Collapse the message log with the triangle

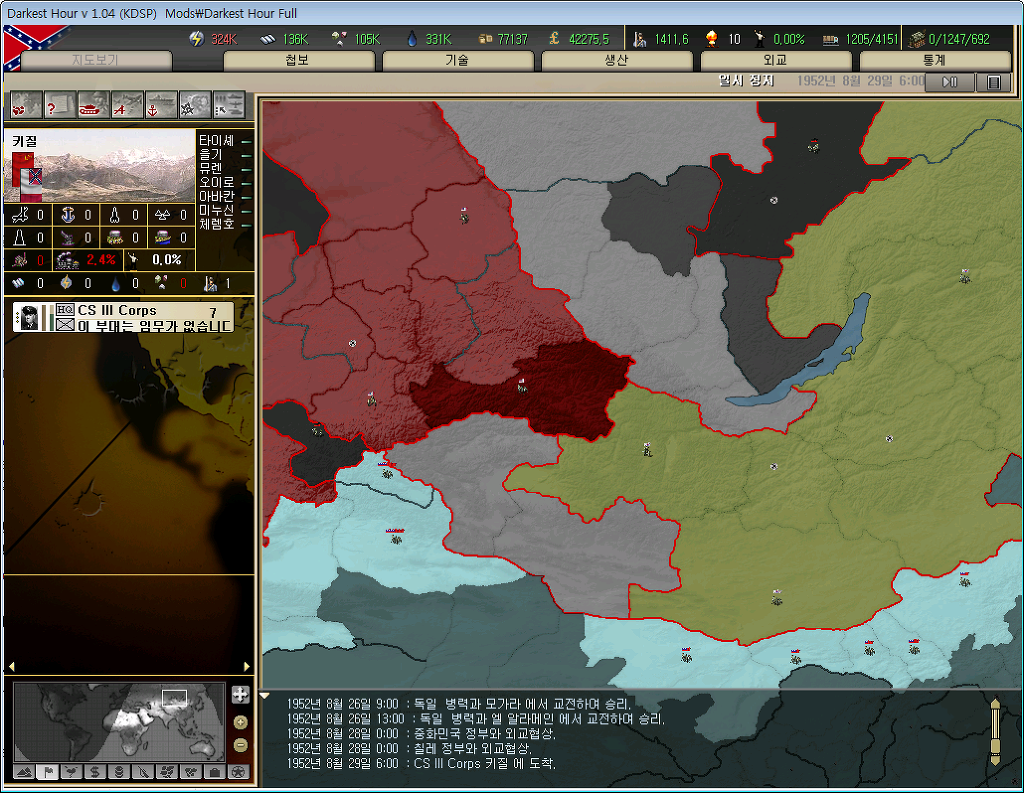pos(265,696)
